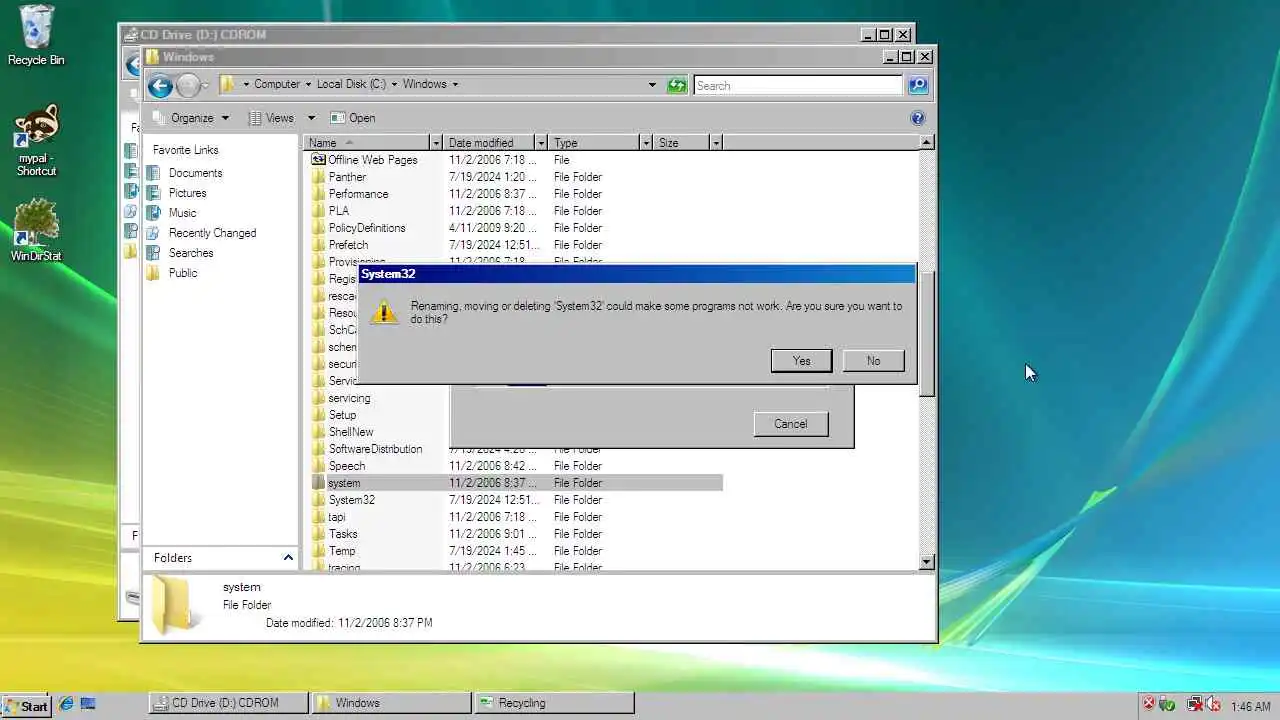
Task: Click the network disconnected tray icon
Action: (1194, 705)
